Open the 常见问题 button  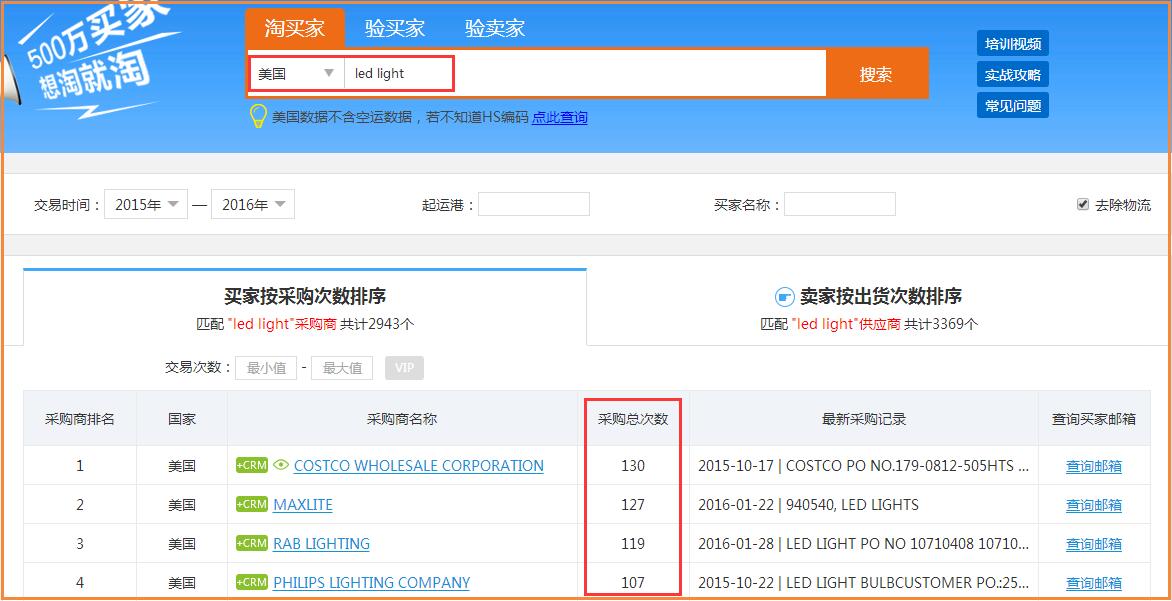coord(1013,105)
